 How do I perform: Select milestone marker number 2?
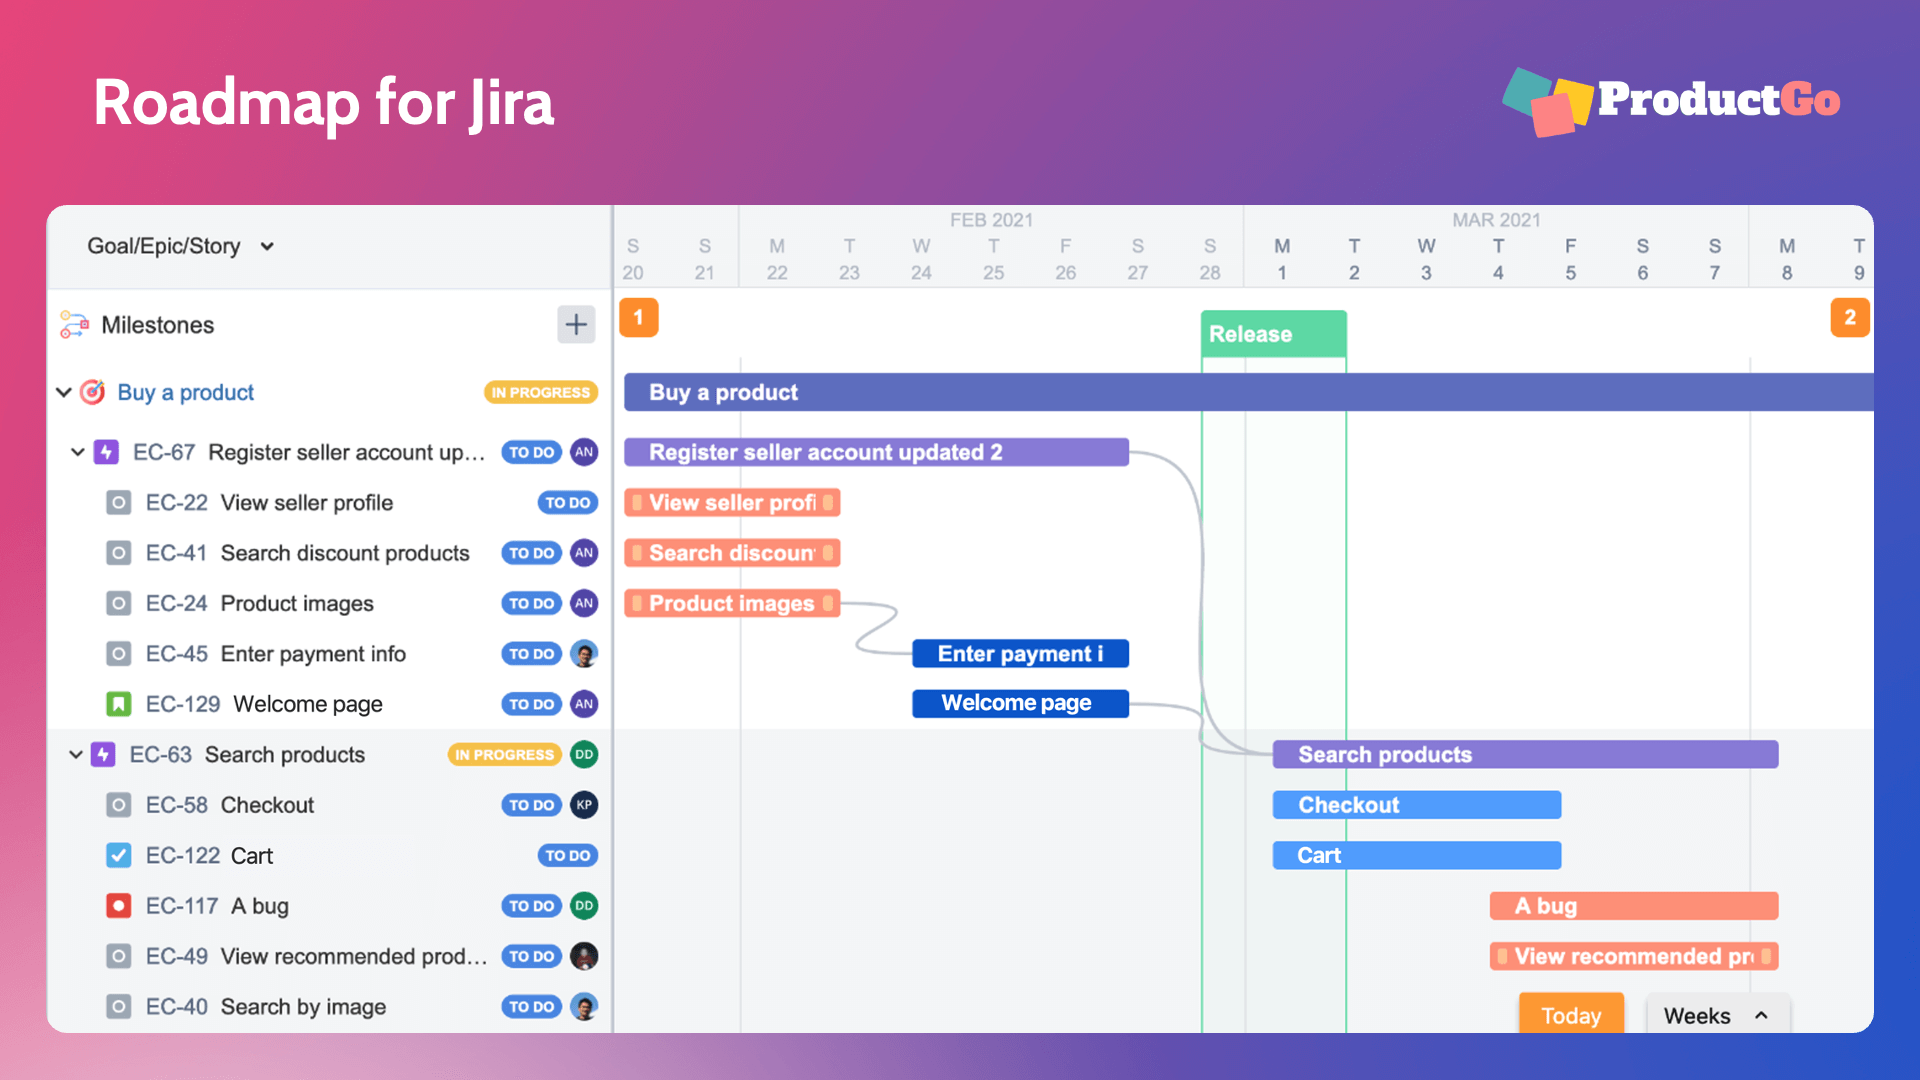pos(1850,317)
